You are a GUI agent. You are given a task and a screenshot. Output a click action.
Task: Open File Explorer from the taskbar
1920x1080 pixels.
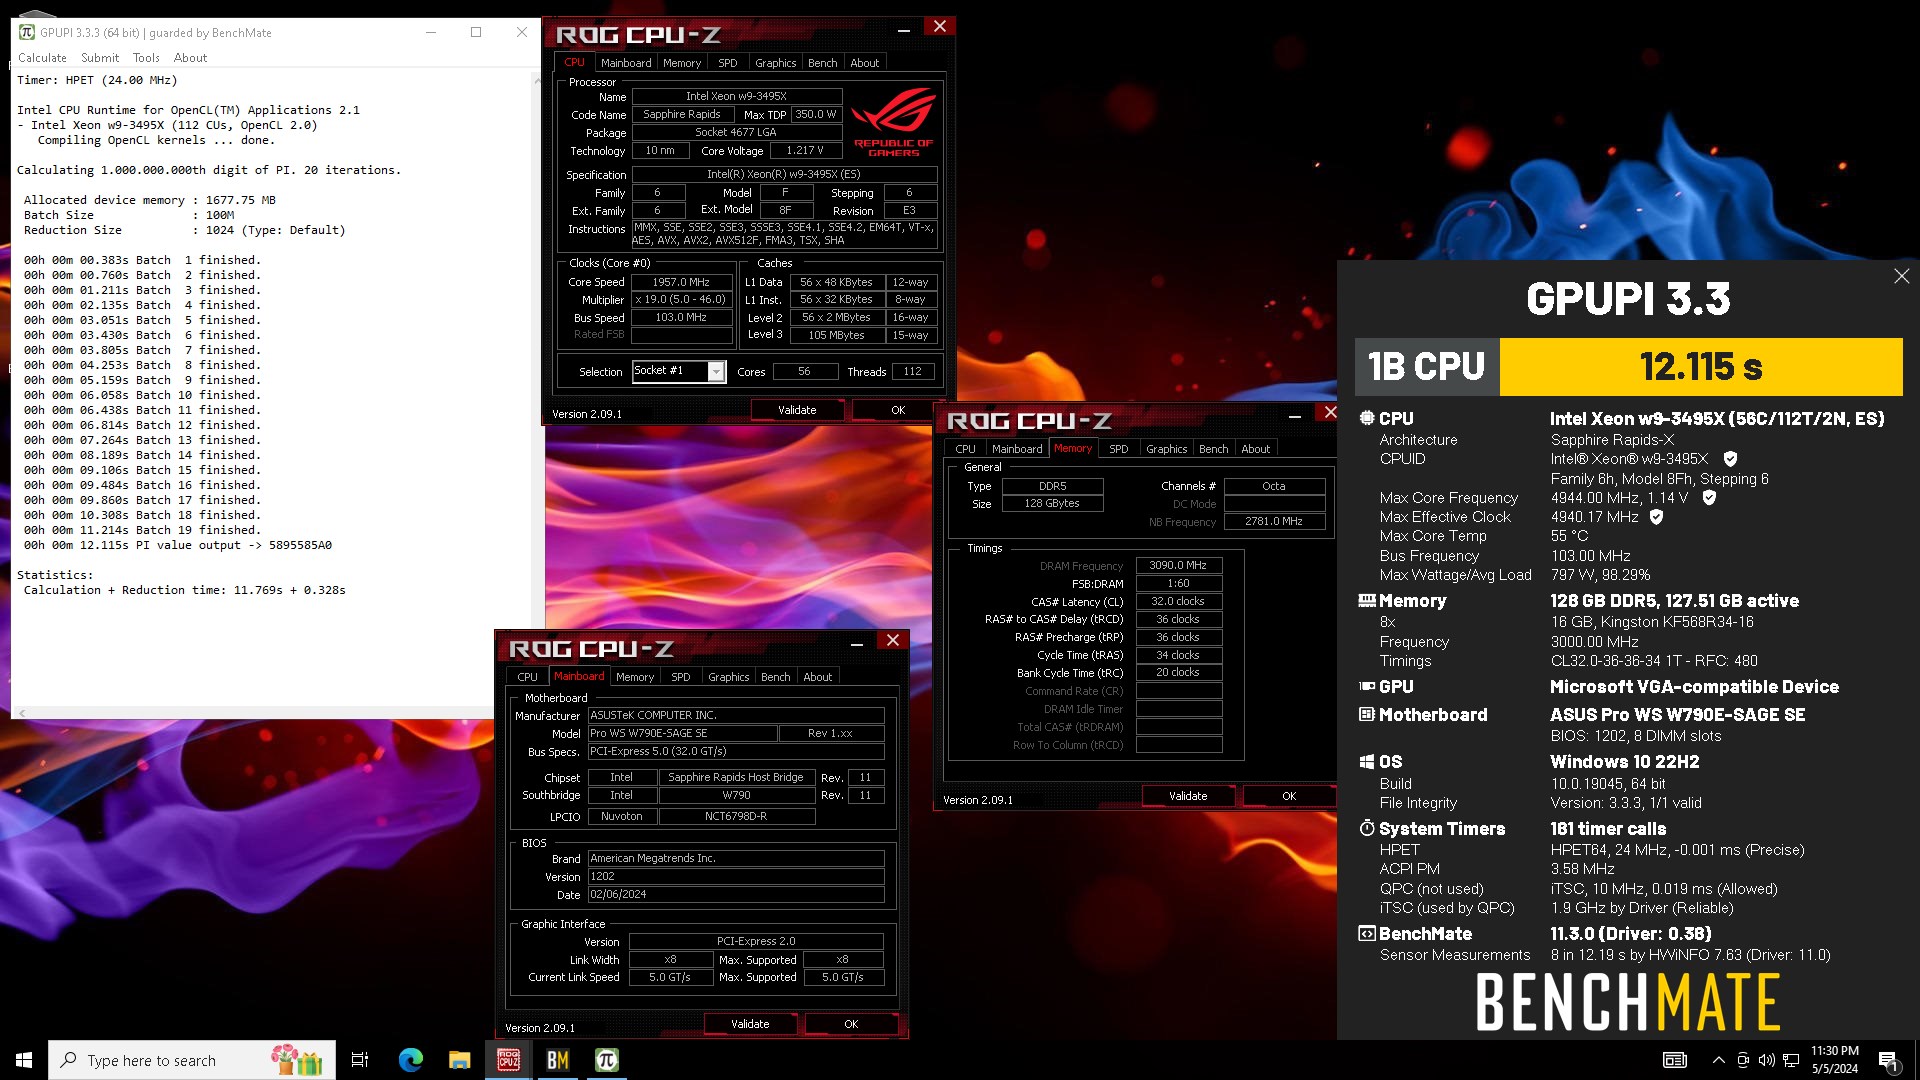(x=459, y=1060)
